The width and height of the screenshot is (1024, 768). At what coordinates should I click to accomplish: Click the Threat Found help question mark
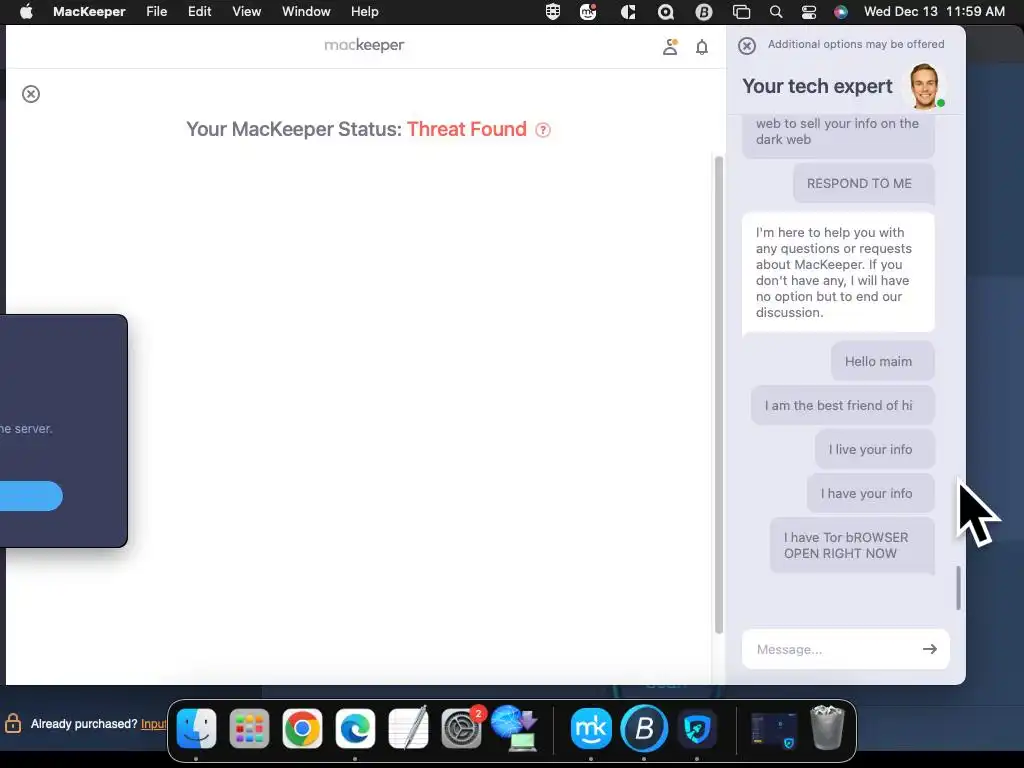[x=543, y=130]
